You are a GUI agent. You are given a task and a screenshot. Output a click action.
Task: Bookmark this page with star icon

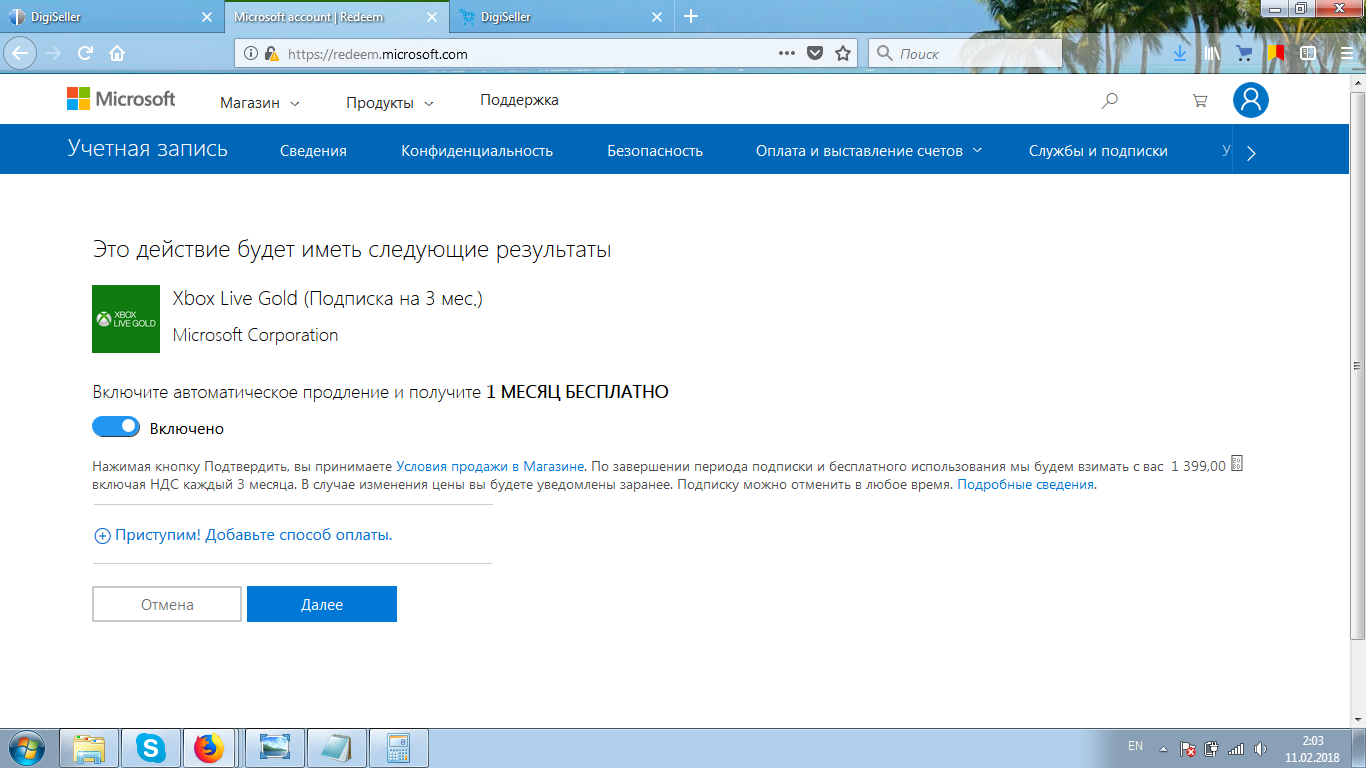point(843,54)
